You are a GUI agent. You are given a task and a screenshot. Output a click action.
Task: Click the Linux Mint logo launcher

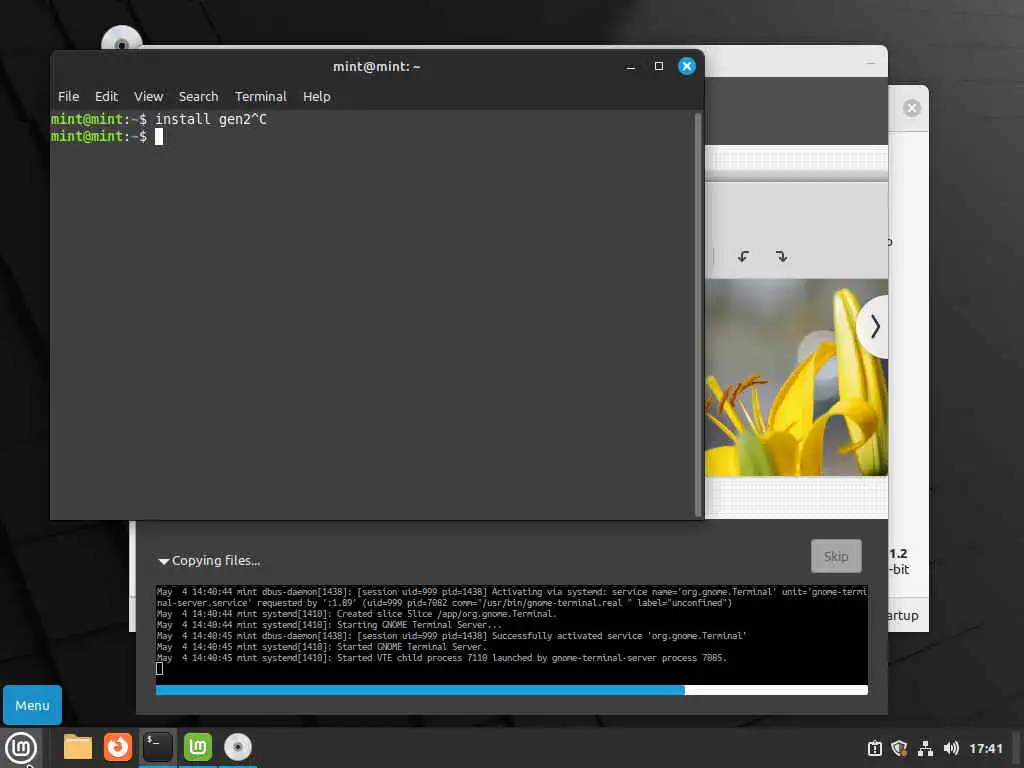21,748
